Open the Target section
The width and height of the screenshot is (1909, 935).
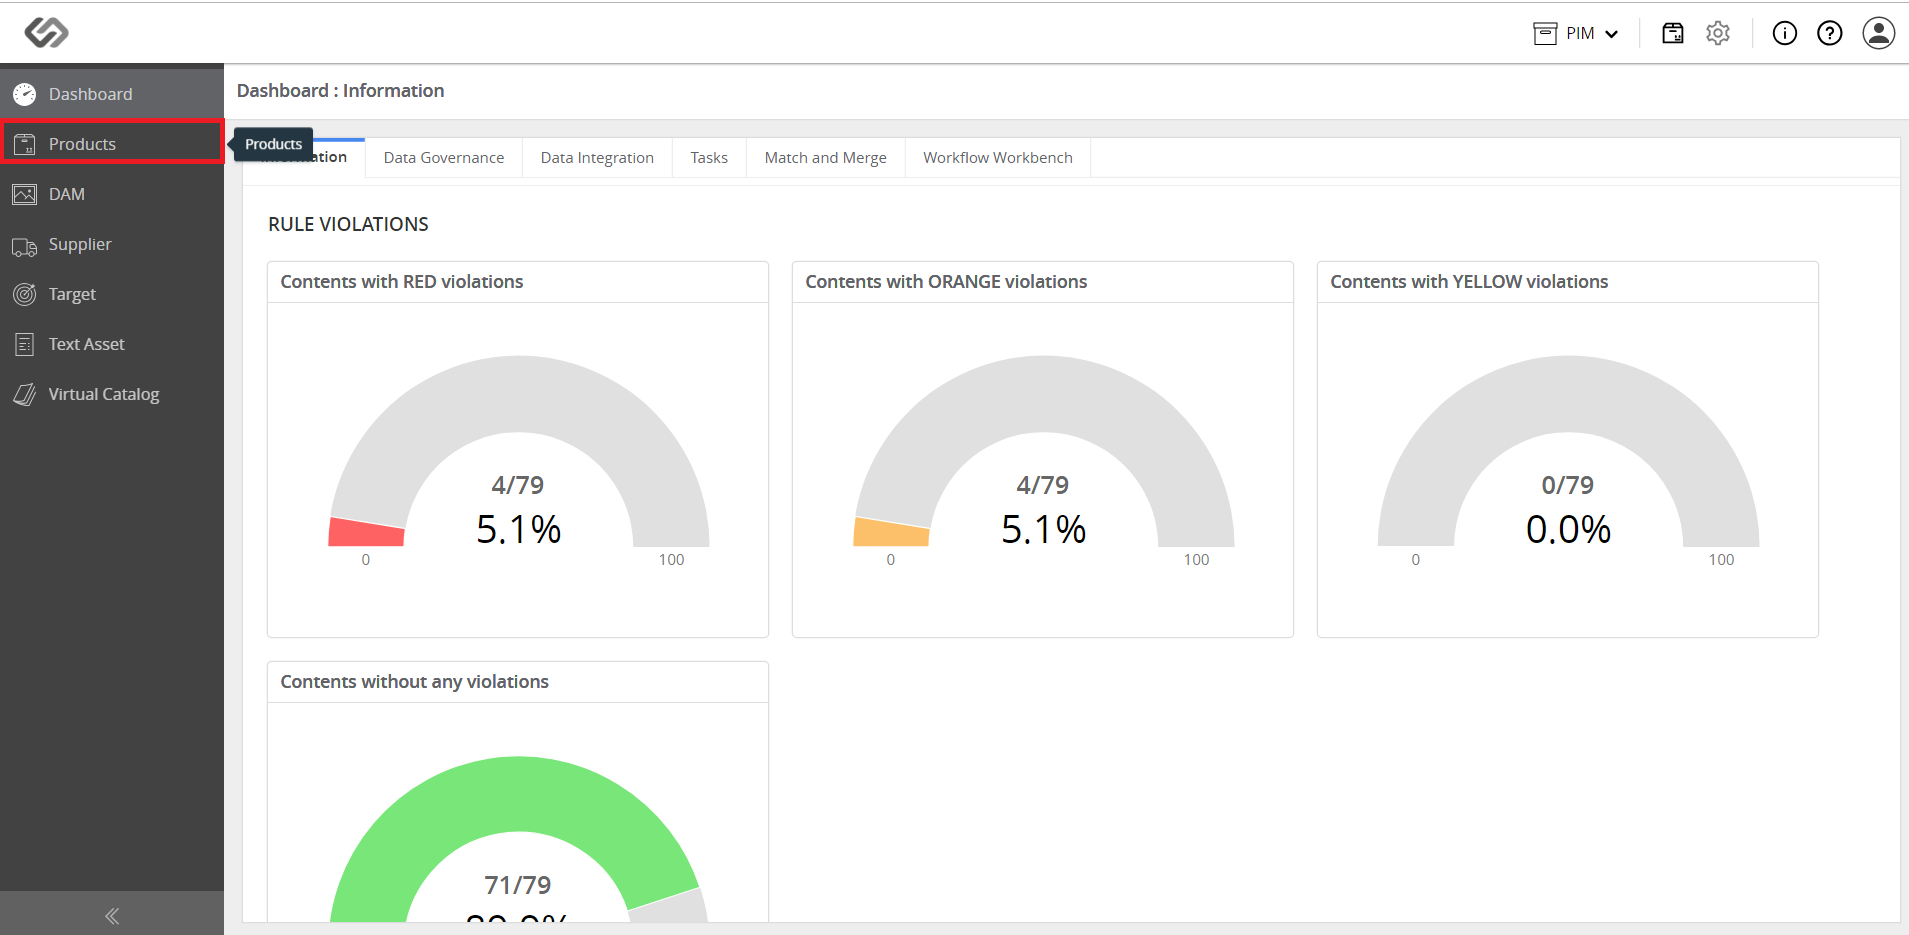[x=112, y=294]
